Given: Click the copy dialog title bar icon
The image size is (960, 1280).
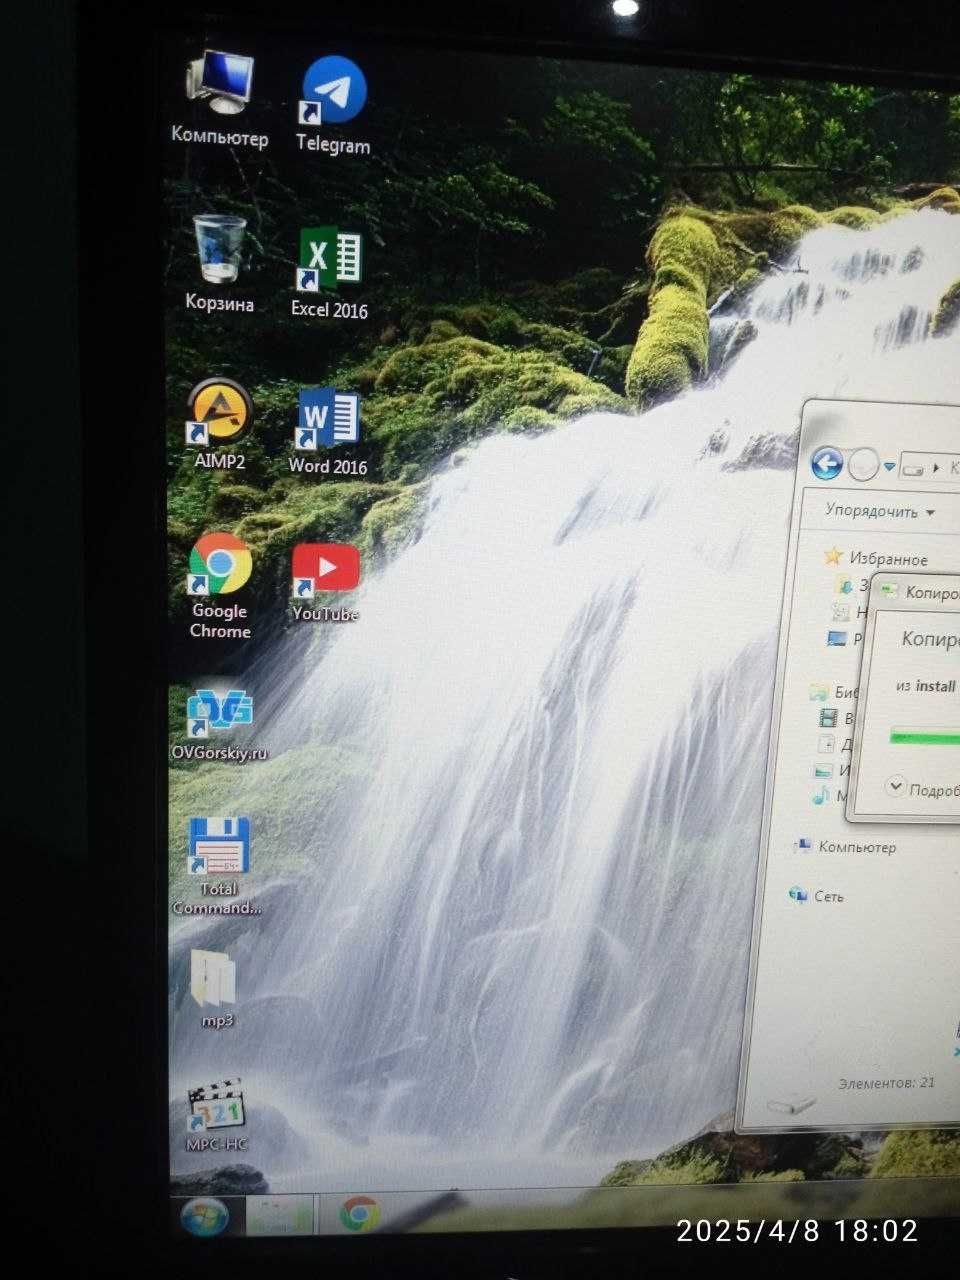Looking at the screenshot, I should tap(889, 591).
